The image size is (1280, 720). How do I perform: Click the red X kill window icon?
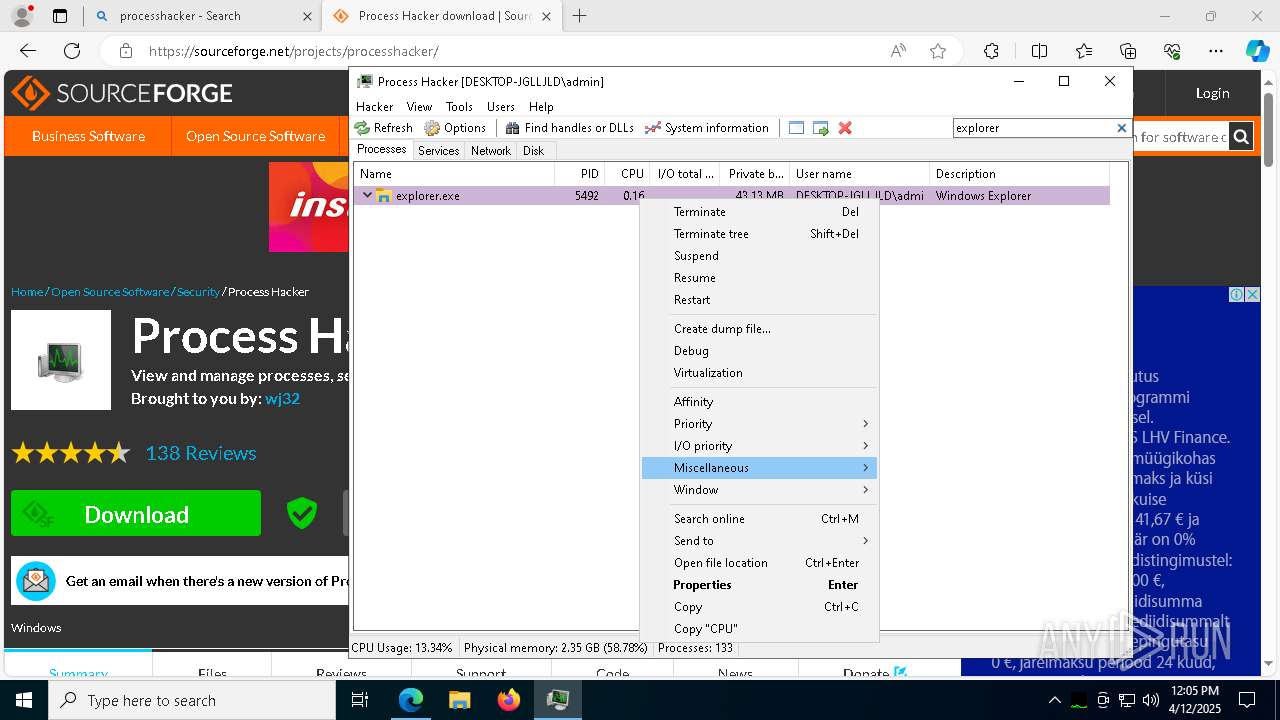pos(845,128)
